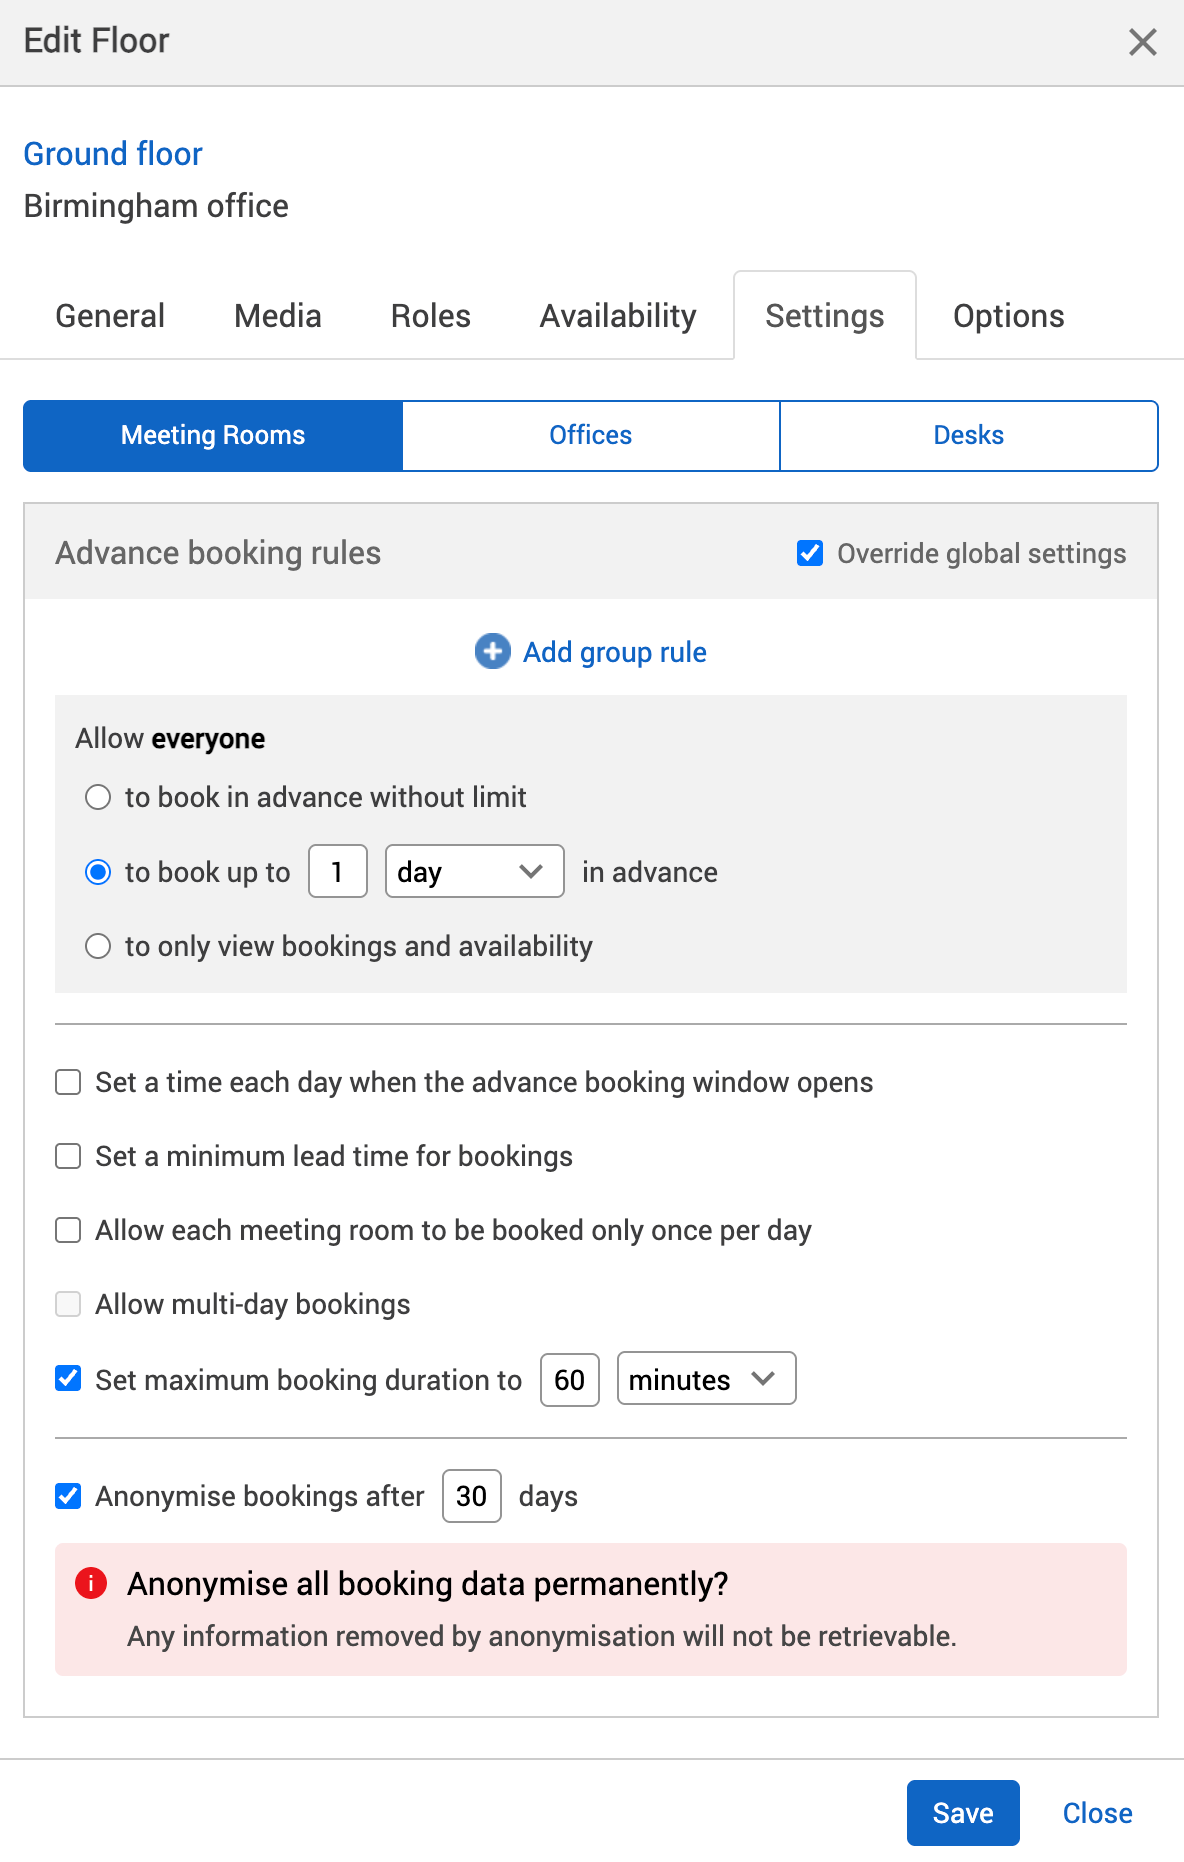
Task: Click the Ground floor link
Action: 113,154
